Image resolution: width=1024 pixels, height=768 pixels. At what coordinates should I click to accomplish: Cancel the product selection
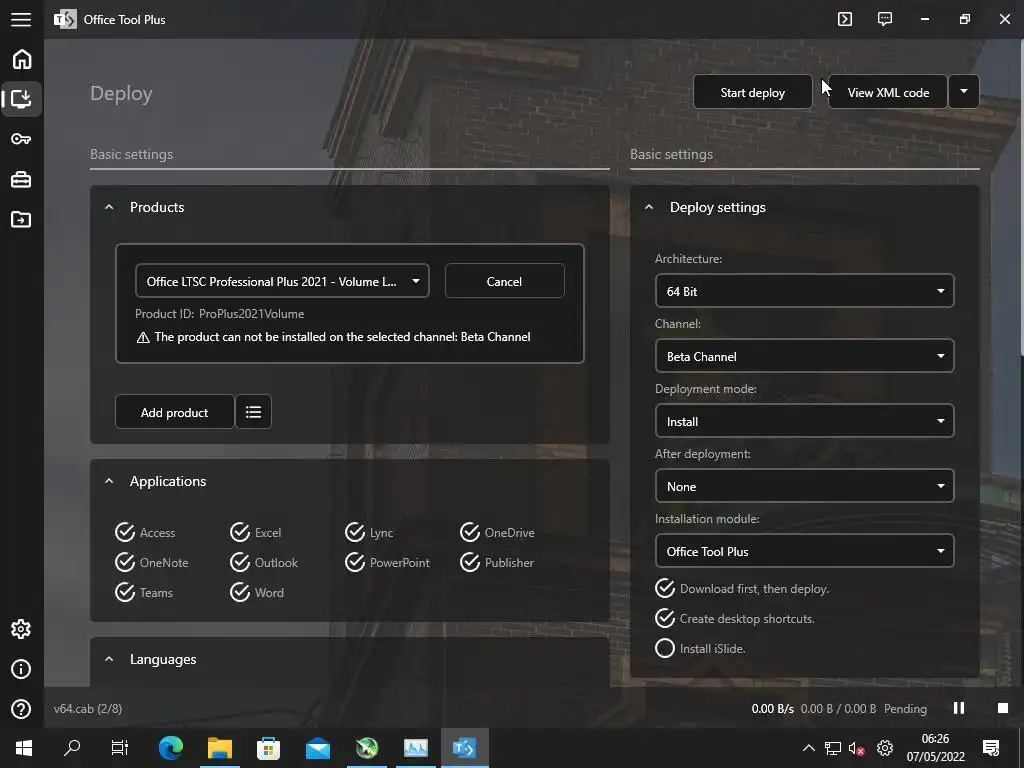[x=504, y=281]
